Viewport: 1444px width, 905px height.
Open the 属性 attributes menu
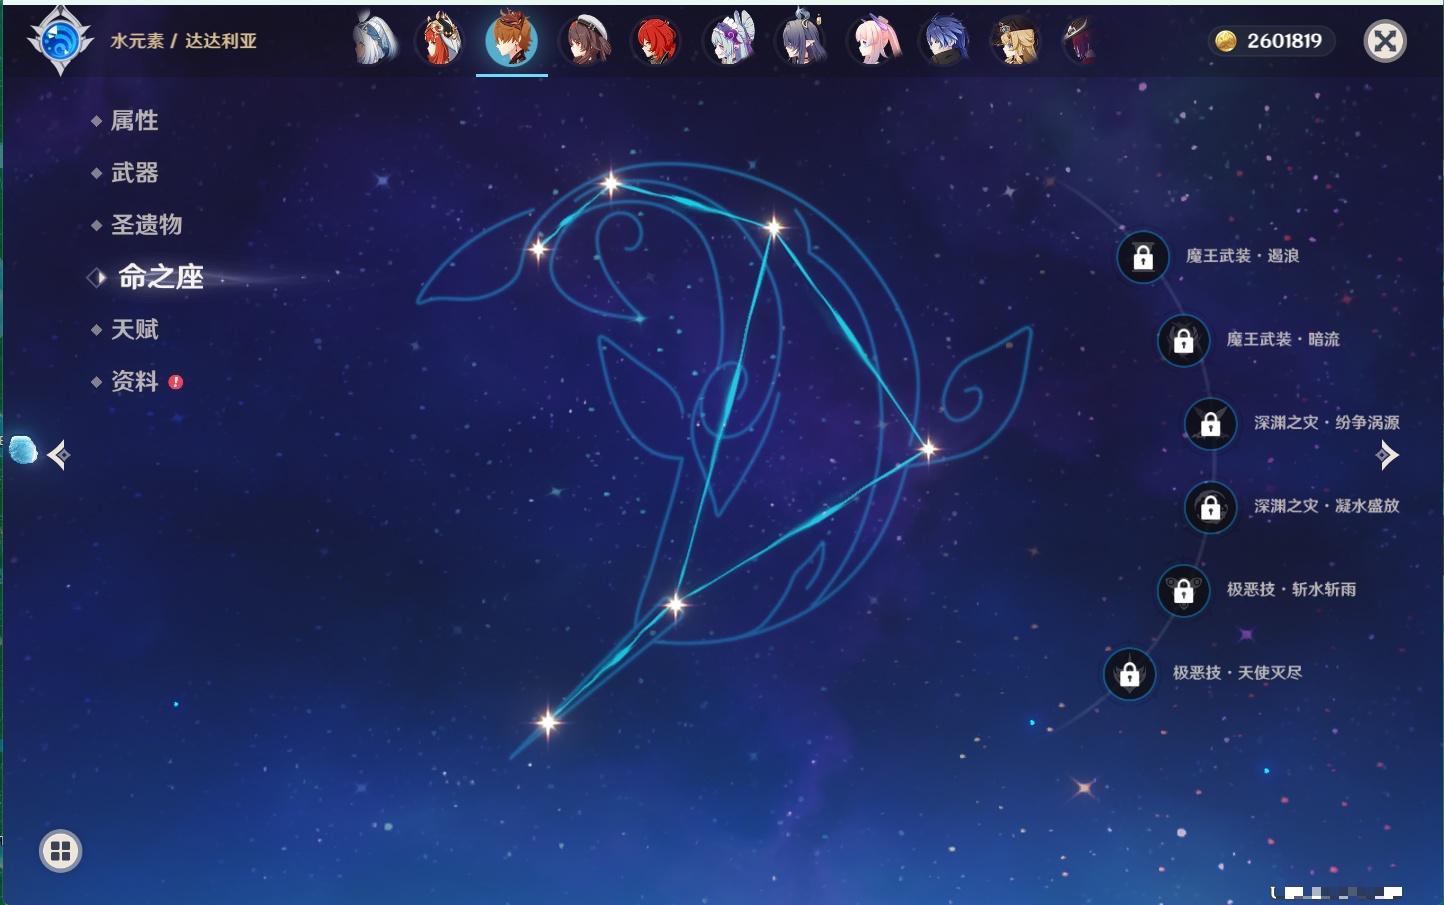134,121
